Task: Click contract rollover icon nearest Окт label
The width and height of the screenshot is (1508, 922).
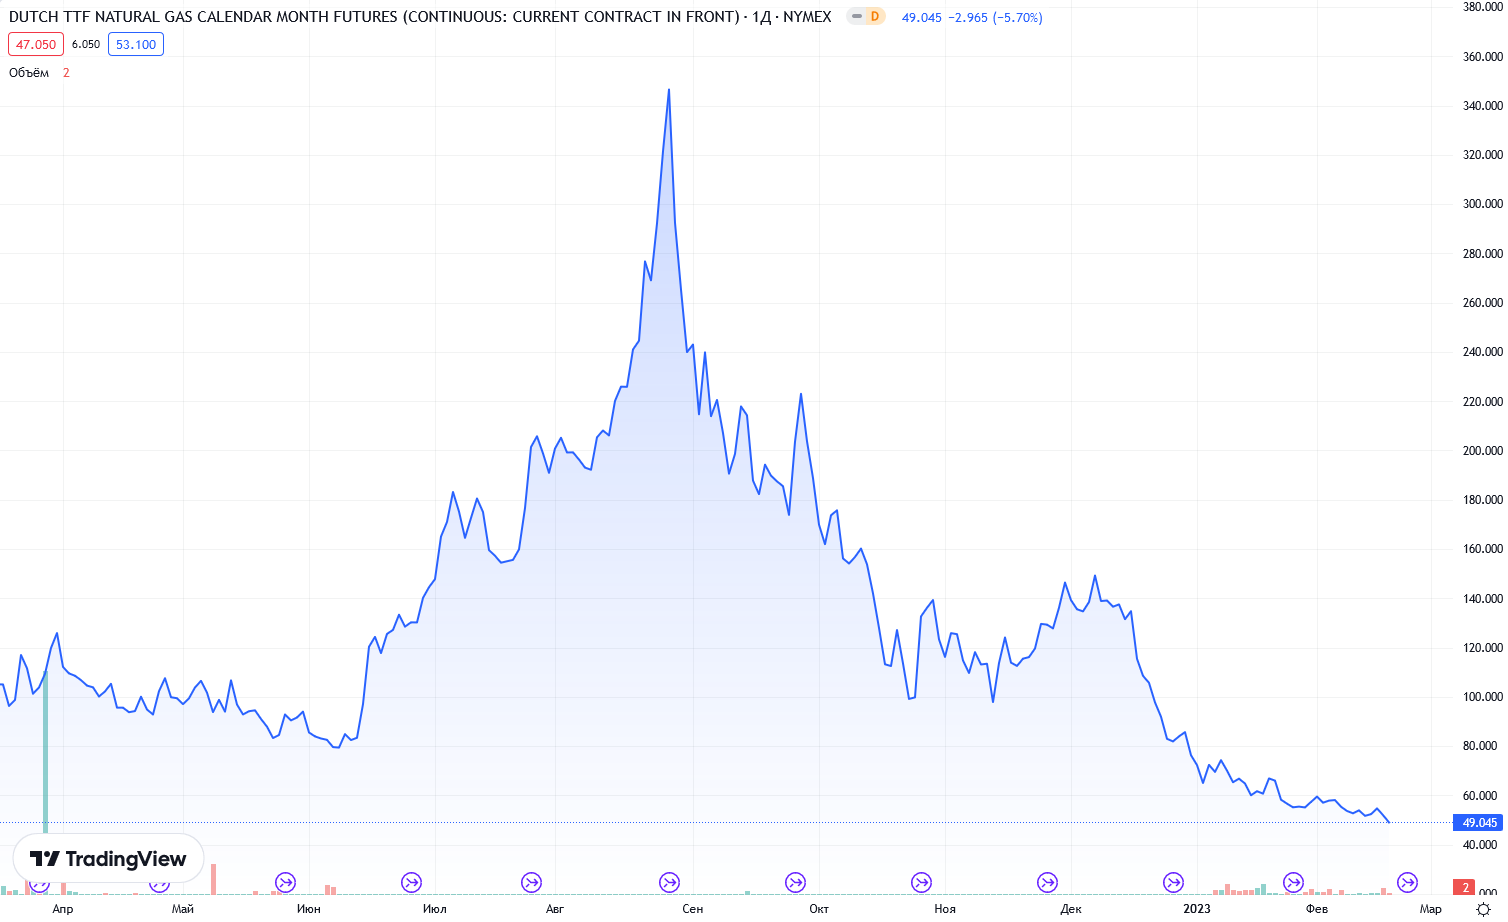Action: 796,882
